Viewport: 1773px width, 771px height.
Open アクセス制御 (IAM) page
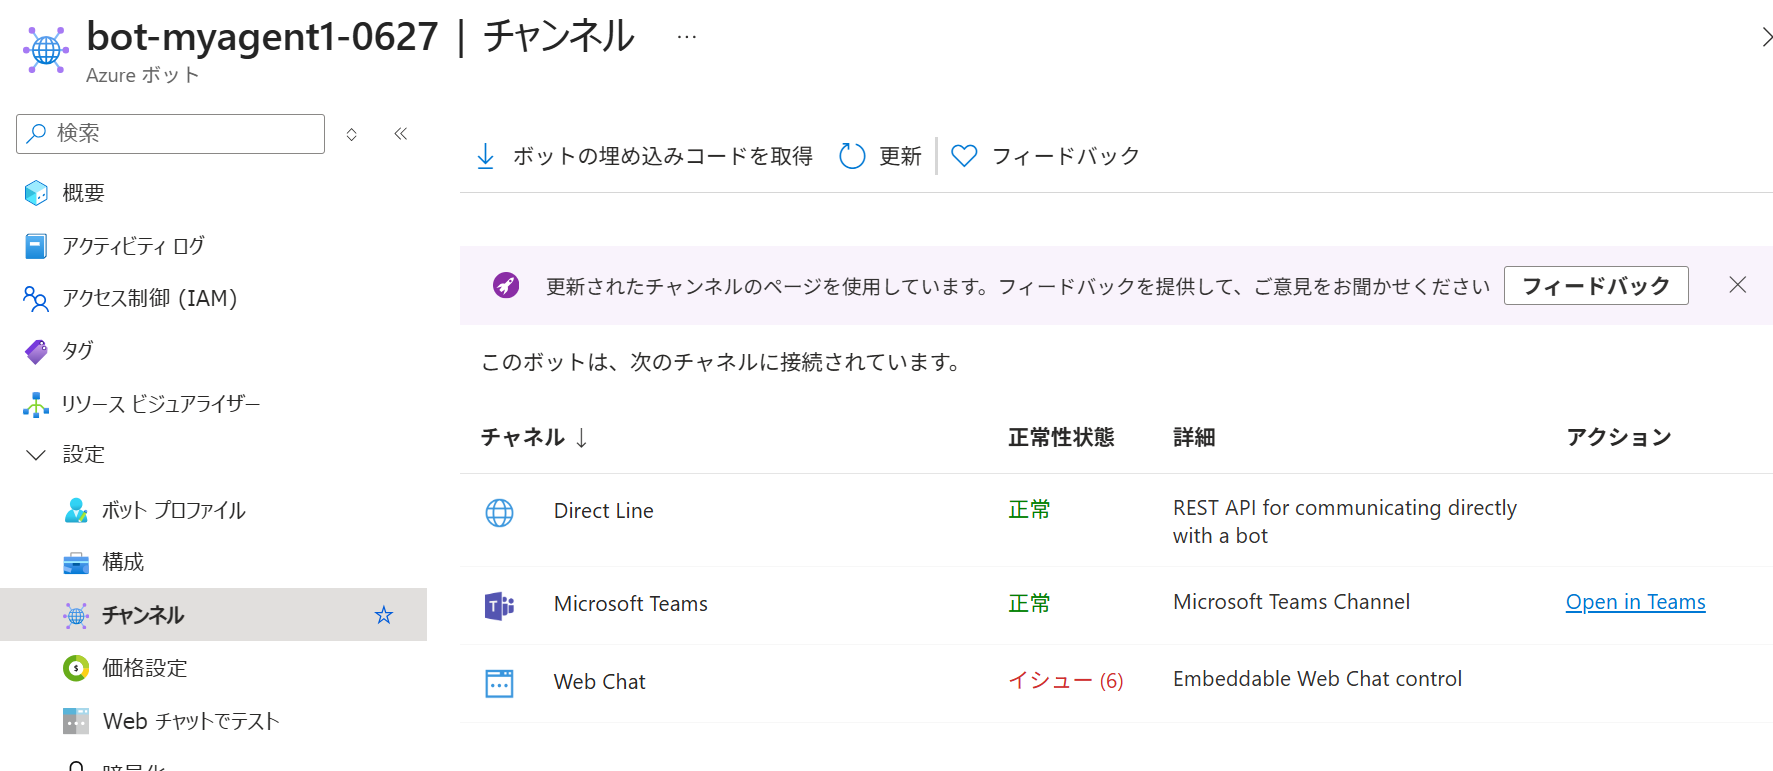tap(149, 298)
